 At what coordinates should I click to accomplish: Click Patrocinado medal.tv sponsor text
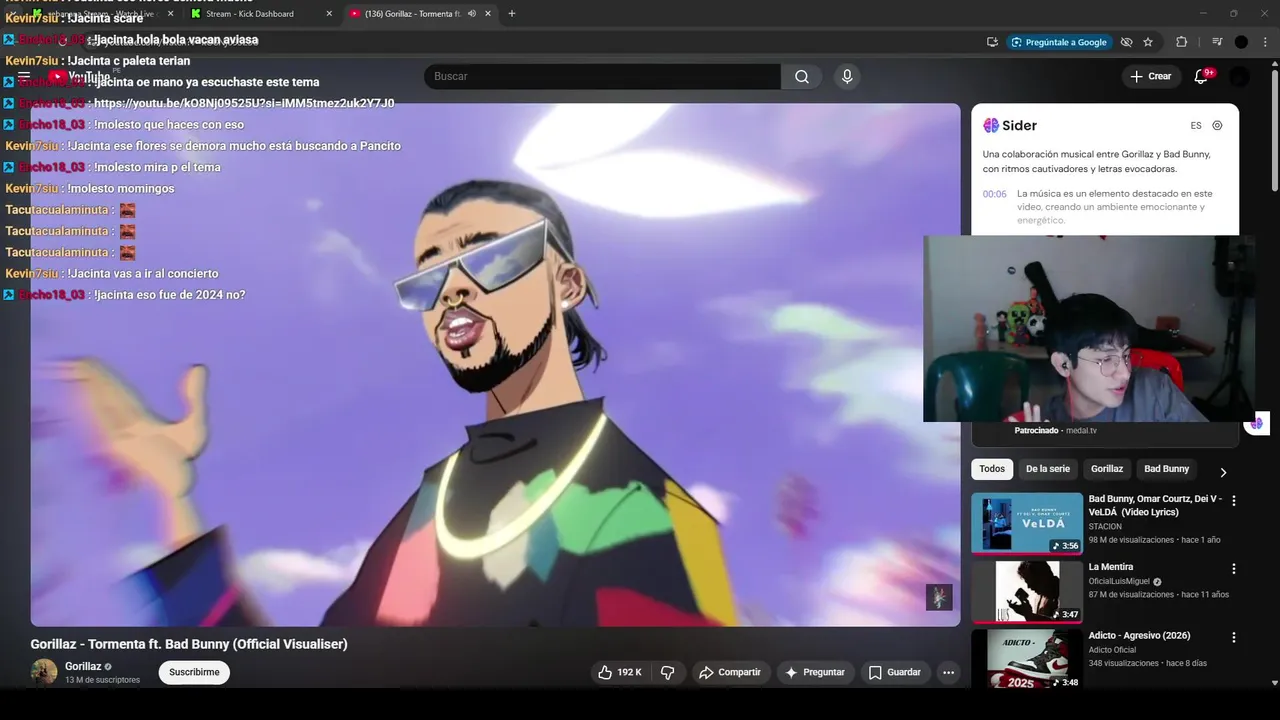(x=1056, y=430)
